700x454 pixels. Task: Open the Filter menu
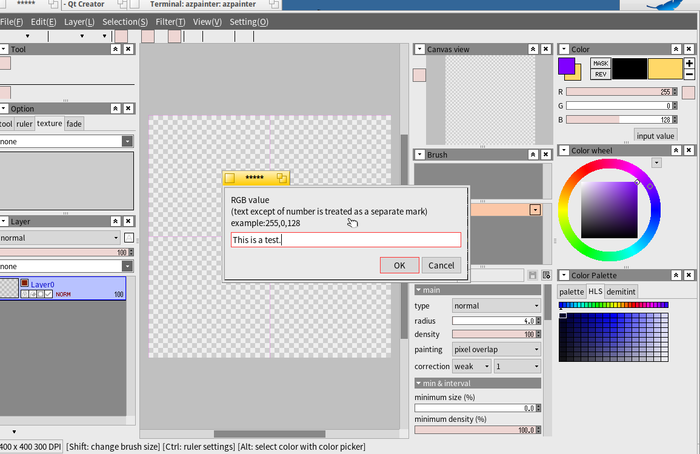[170, 22]
